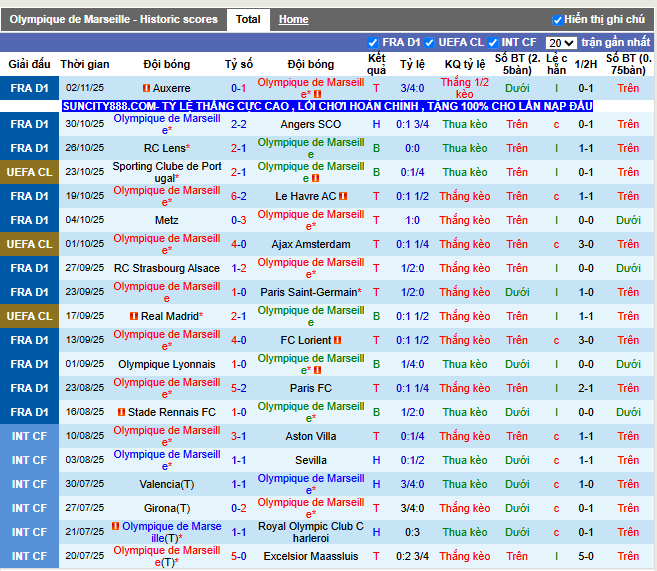This screenshot has width=657, height=571.
Task: Open Ajax Amsterdam team link
Action: (x=310, y=244)
